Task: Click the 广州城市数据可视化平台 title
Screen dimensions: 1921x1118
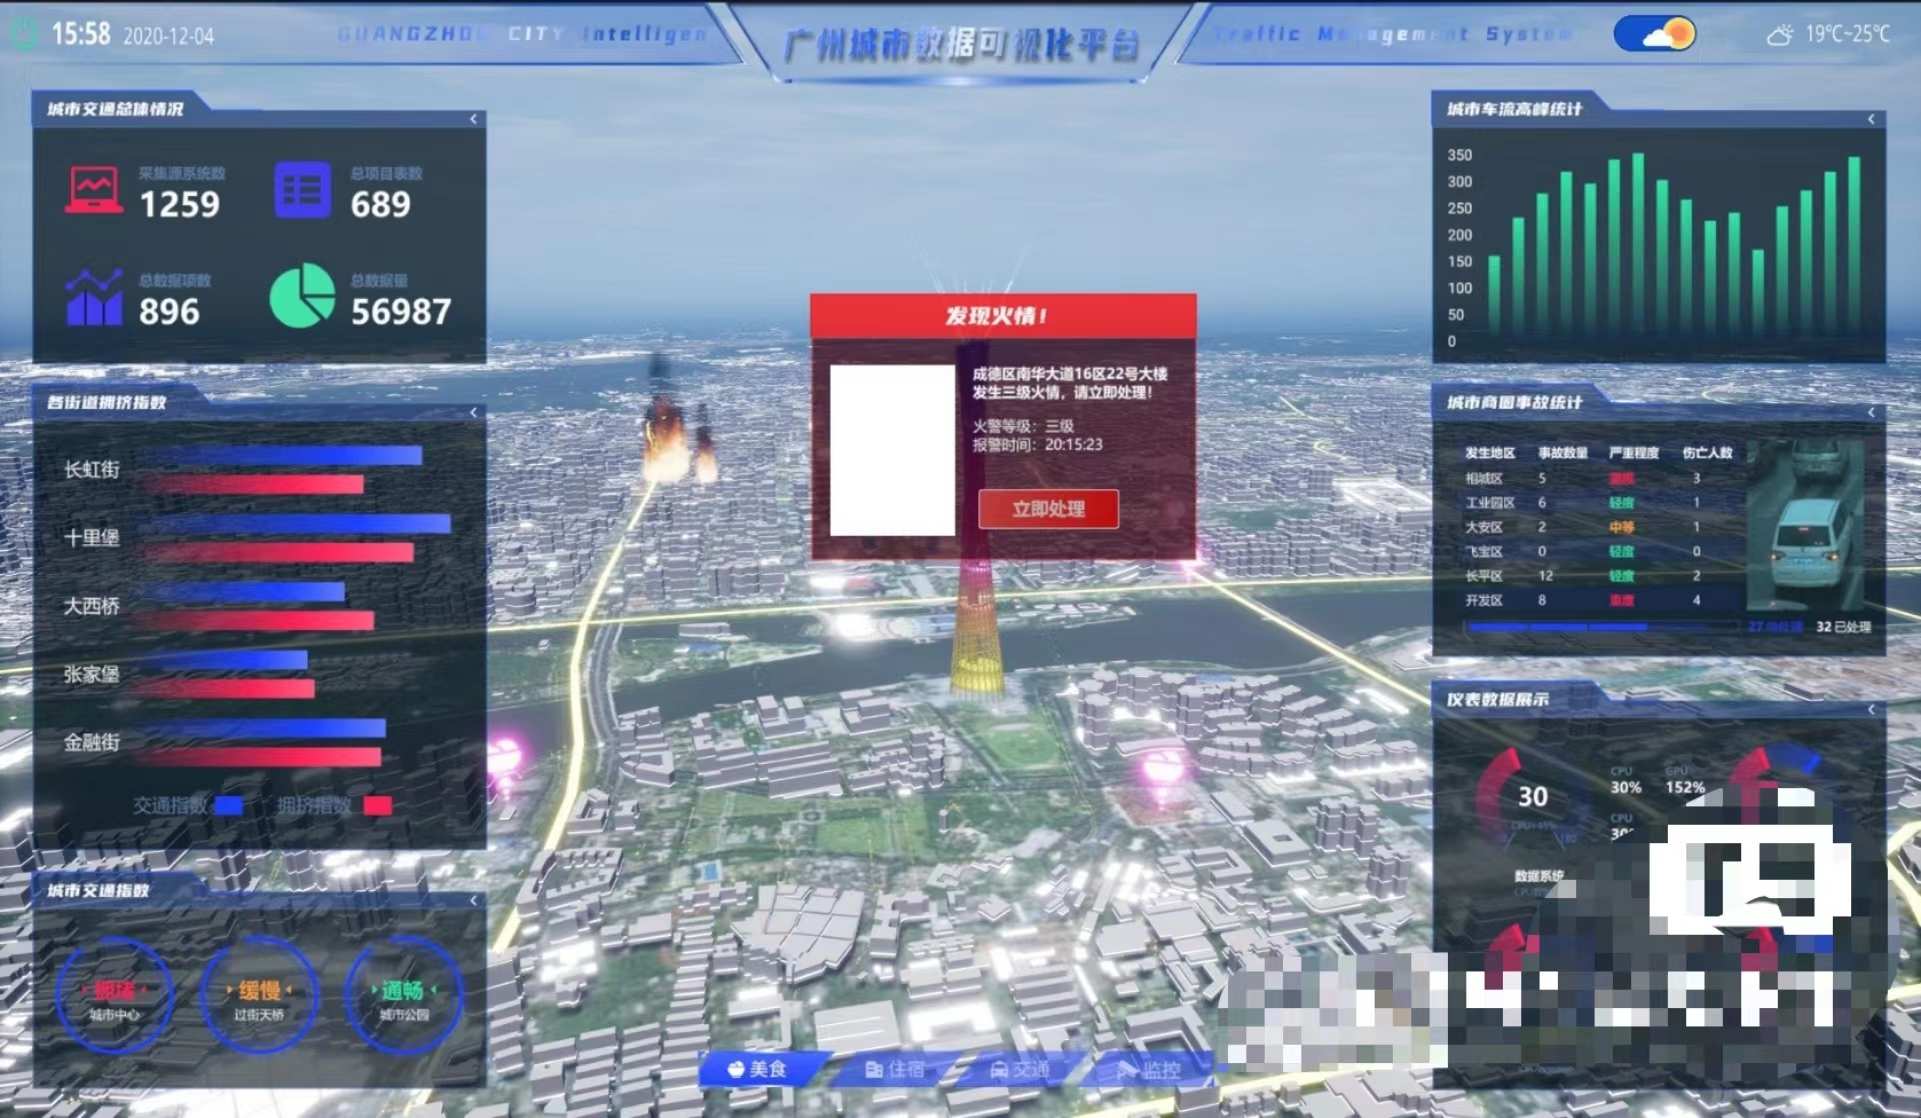Action: pyautogui.click(x=961, y=44)
